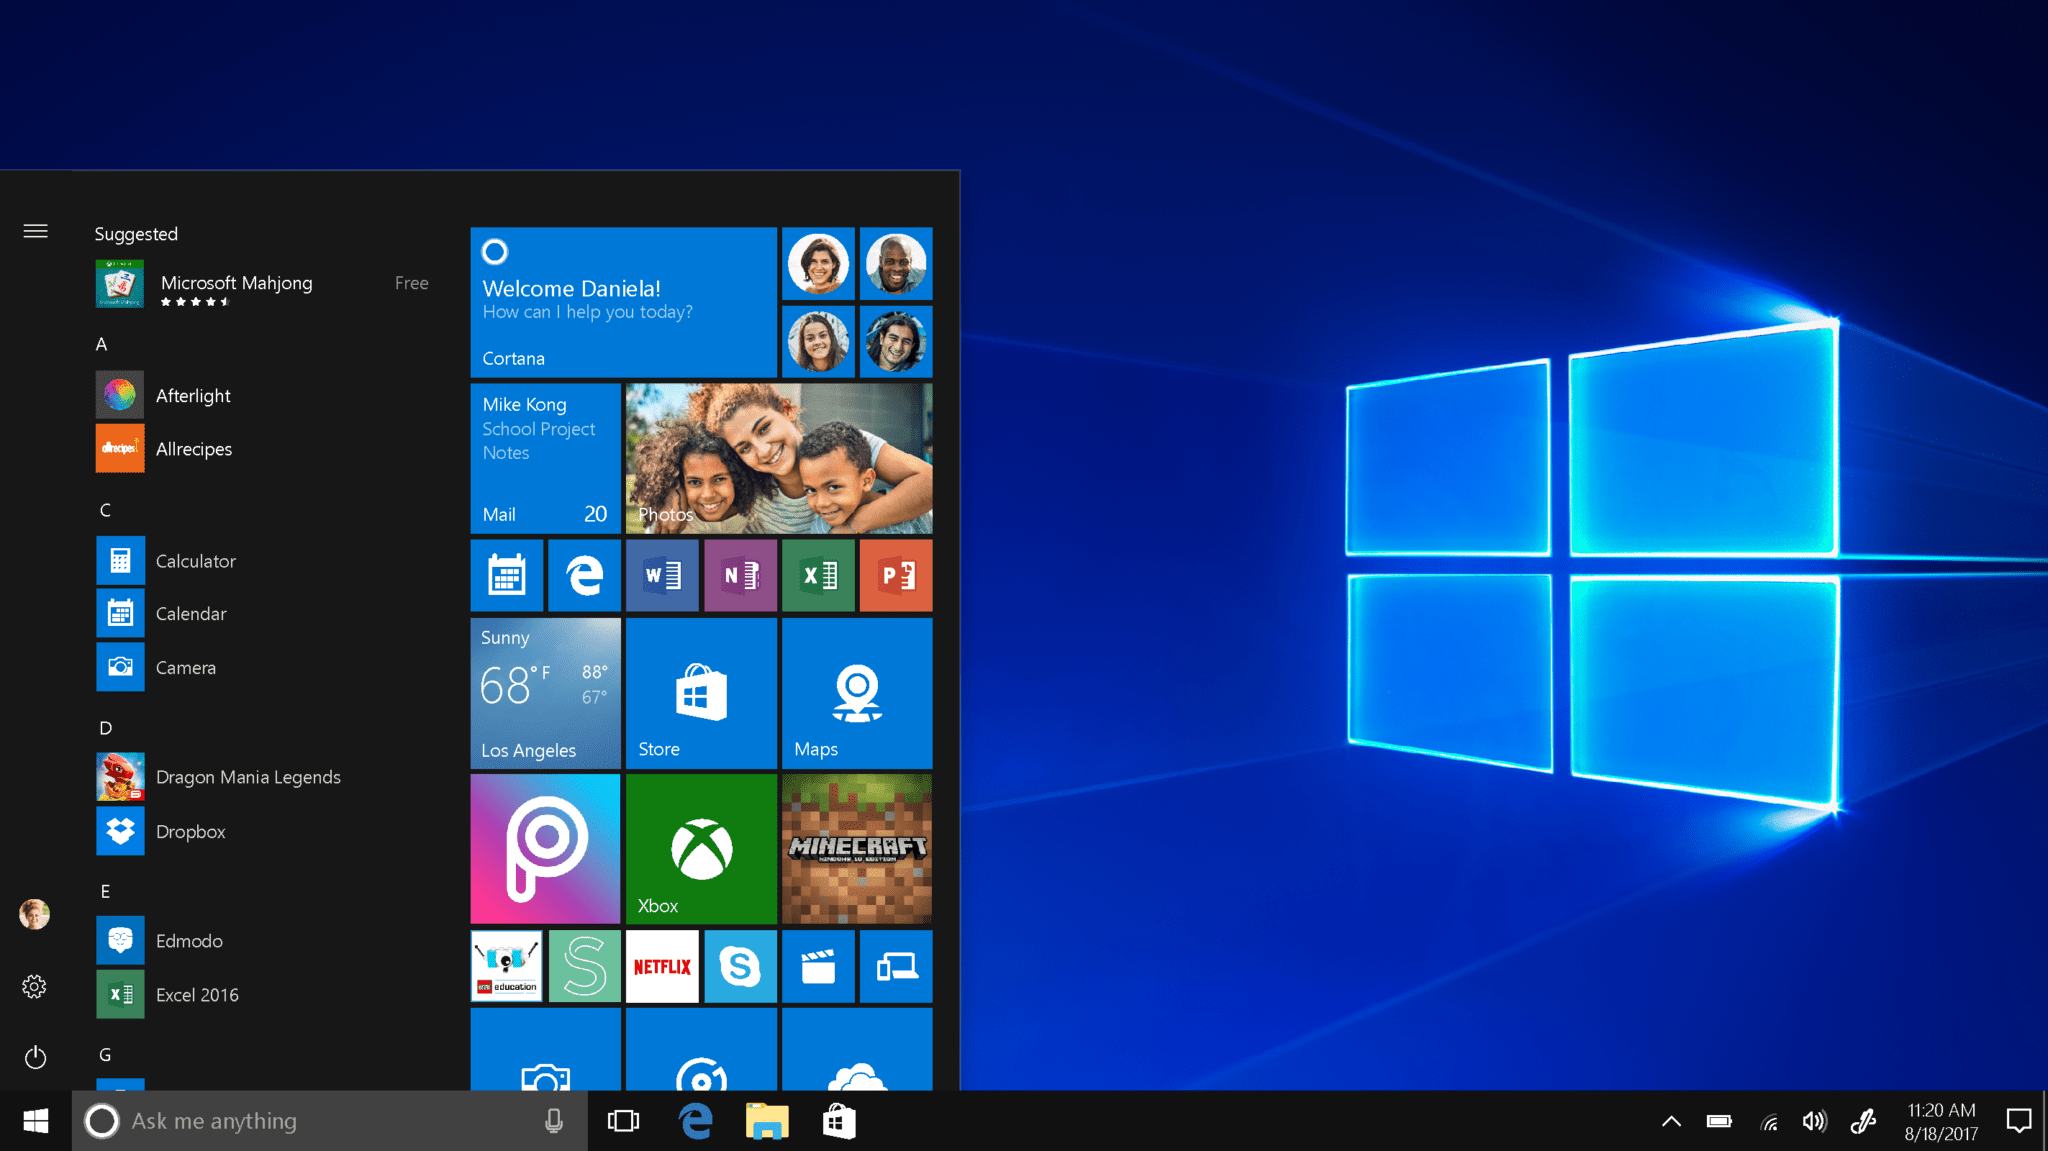The width and height of the screenshot is (2048, 1151).
Task: Toggle Task View button on taskbar
Action: (x=625, y=1120)
